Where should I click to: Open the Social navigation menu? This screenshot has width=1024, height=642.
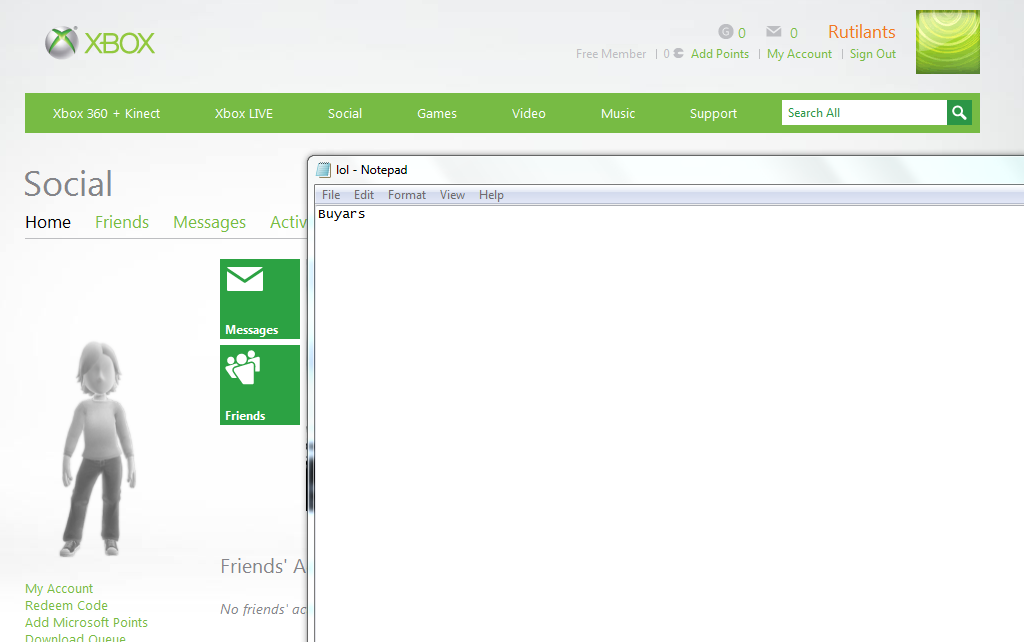click(345, 113)
